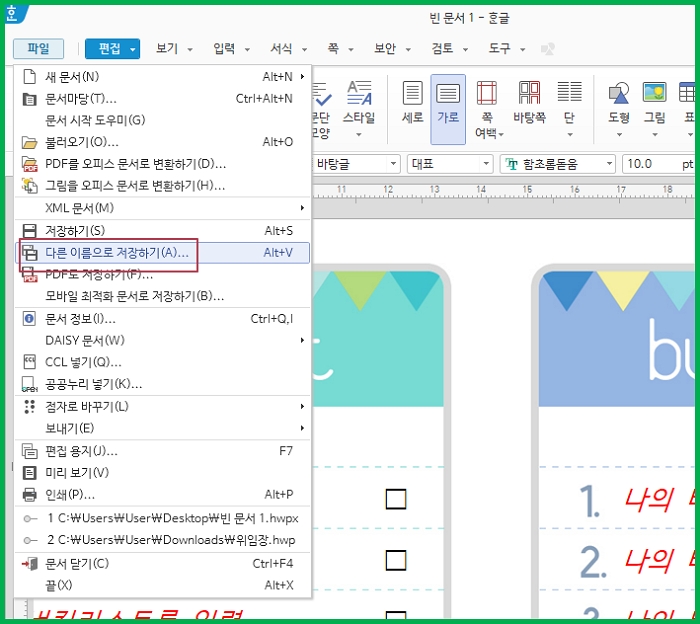Open 편집 menu dropdown arrow
The width and height of the screenshot is (700, 624).
(133, 49)
